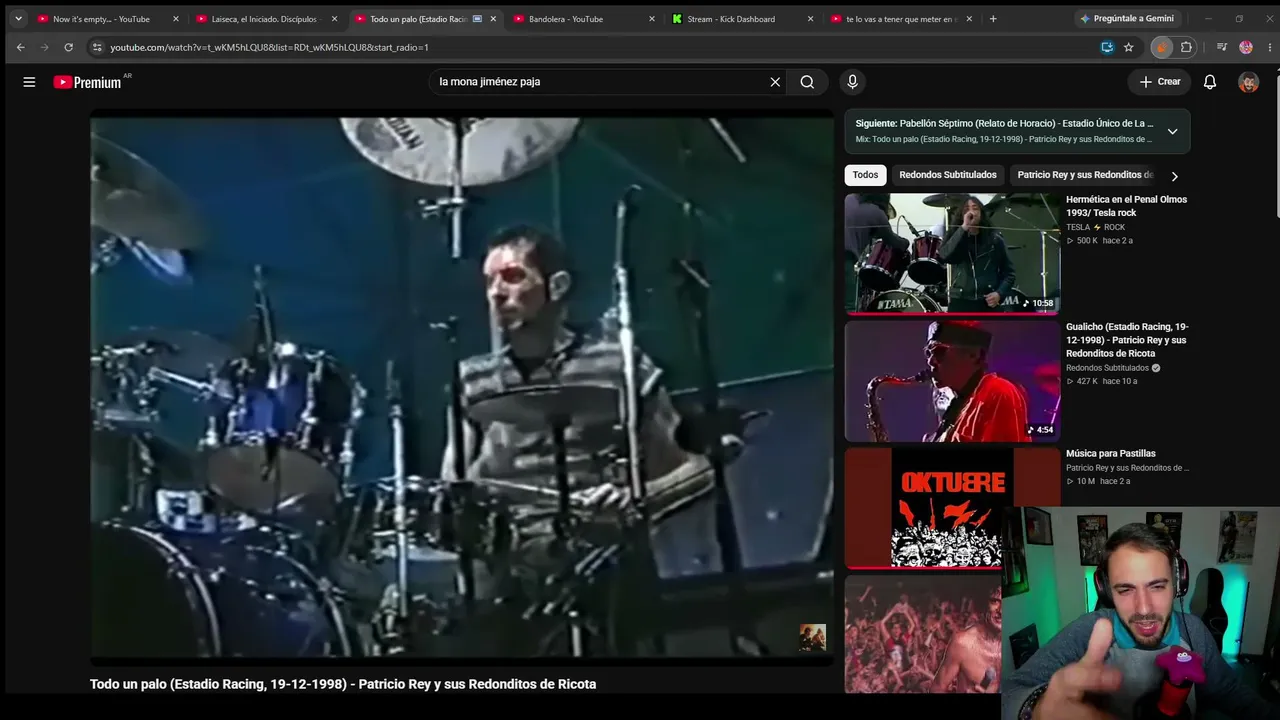Show more filter chips with the arrow
The width and height of the screenshot is (1280, 720).
[x=1174, y=175]
